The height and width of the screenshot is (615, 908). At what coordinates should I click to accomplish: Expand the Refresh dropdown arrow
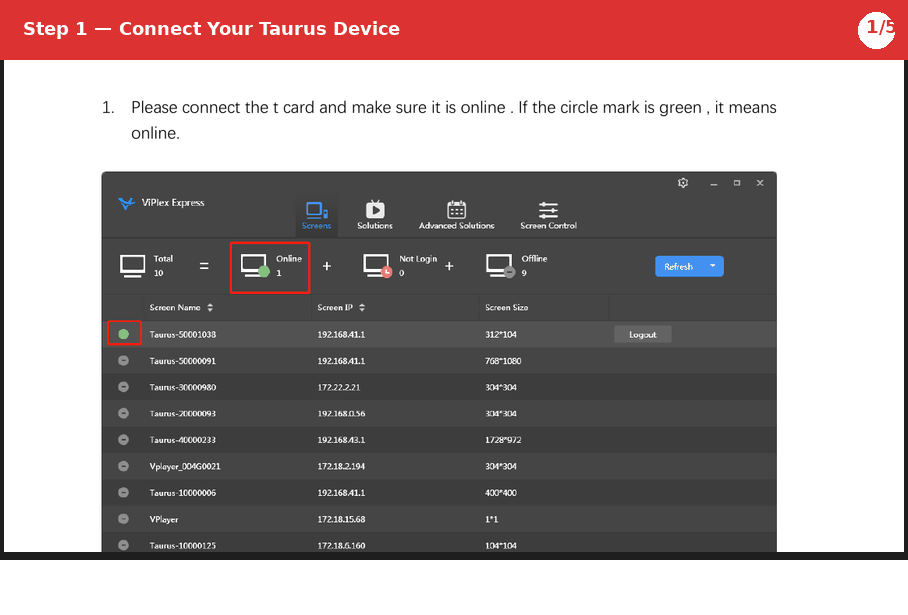(713, 266)
